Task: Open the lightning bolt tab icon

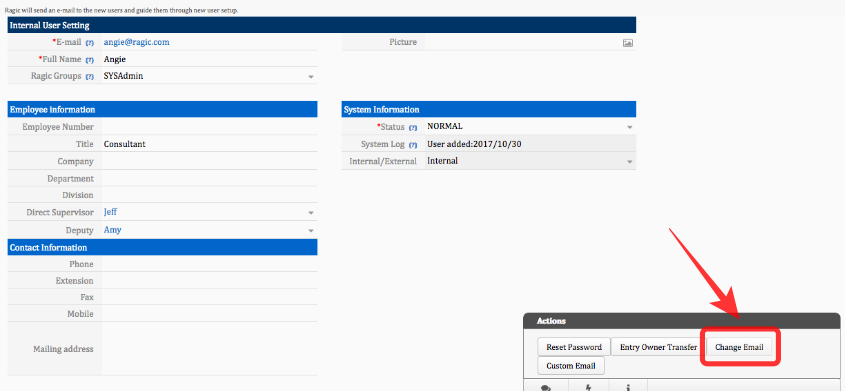Action: click(x=588, y=387)
